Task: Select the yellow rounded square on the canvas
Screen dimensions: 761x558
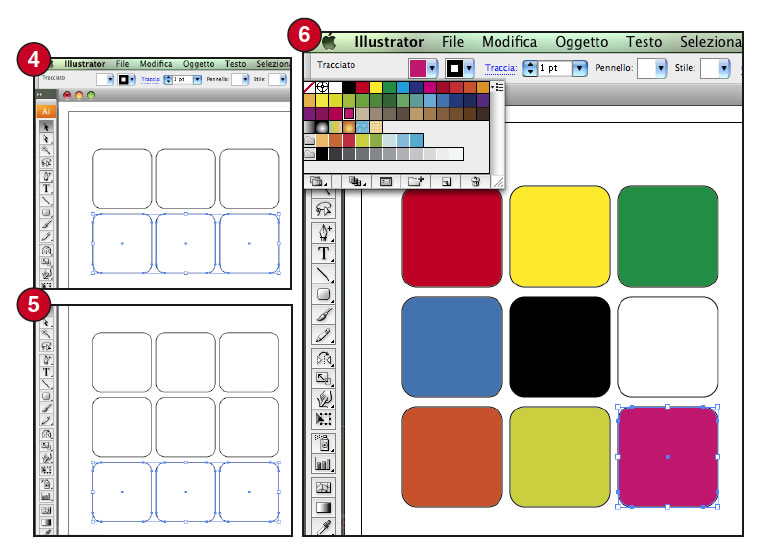Action: click(560, 236)
